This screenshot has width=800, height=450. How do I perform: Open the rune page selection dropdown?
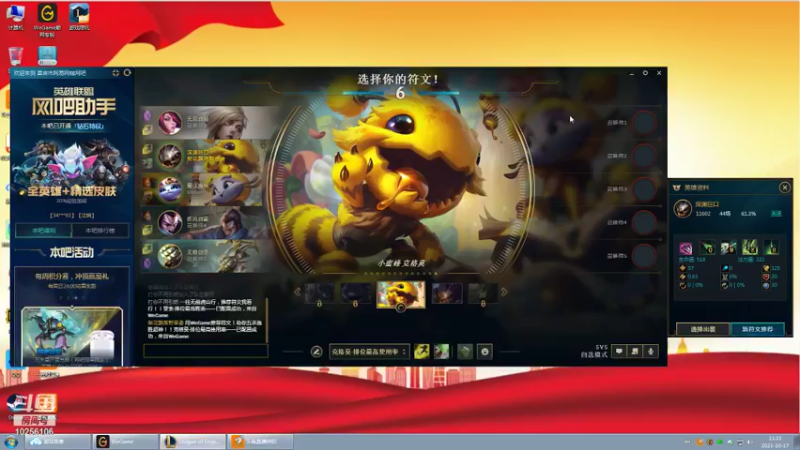(x=369, y=352)
